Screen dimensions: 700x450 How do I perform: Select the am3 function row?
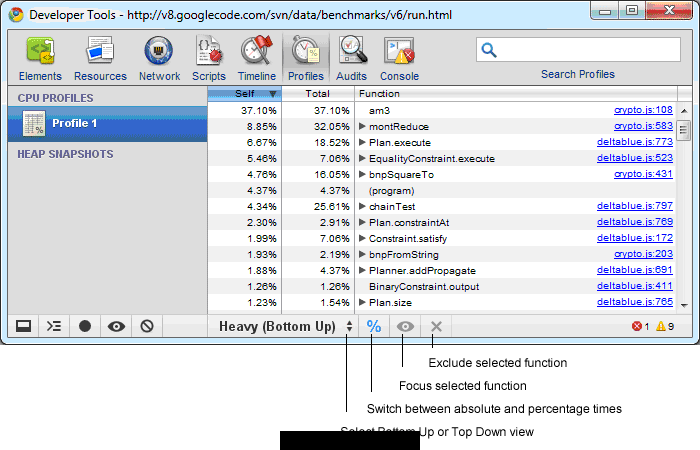click(x=442, y=110)
